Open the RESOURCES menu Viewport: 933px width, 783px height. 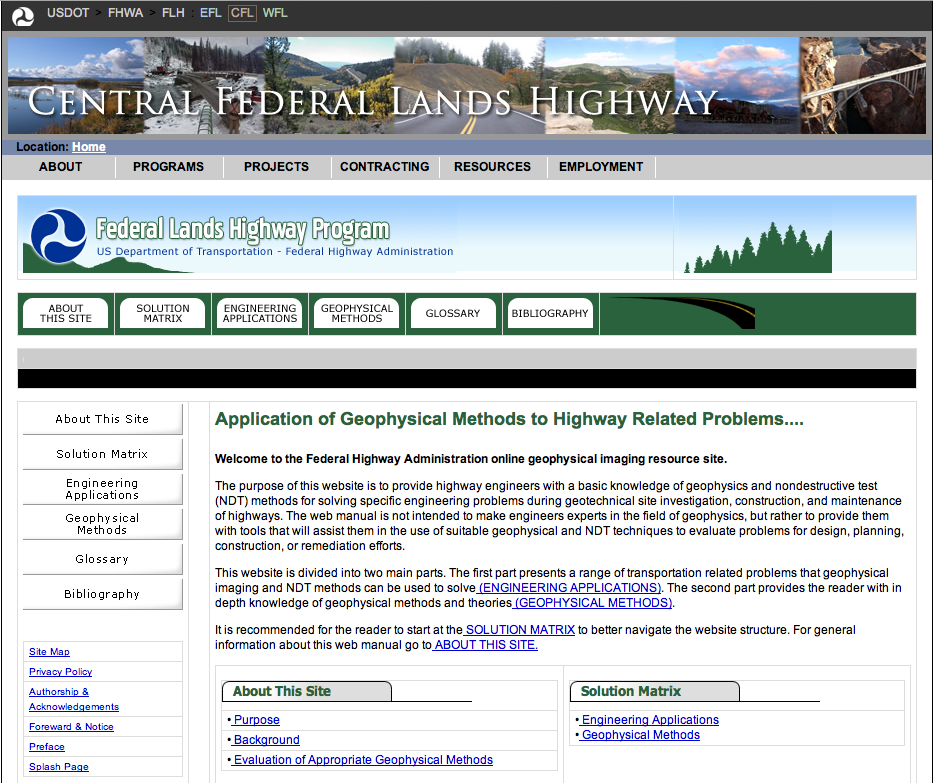point(493,167)
